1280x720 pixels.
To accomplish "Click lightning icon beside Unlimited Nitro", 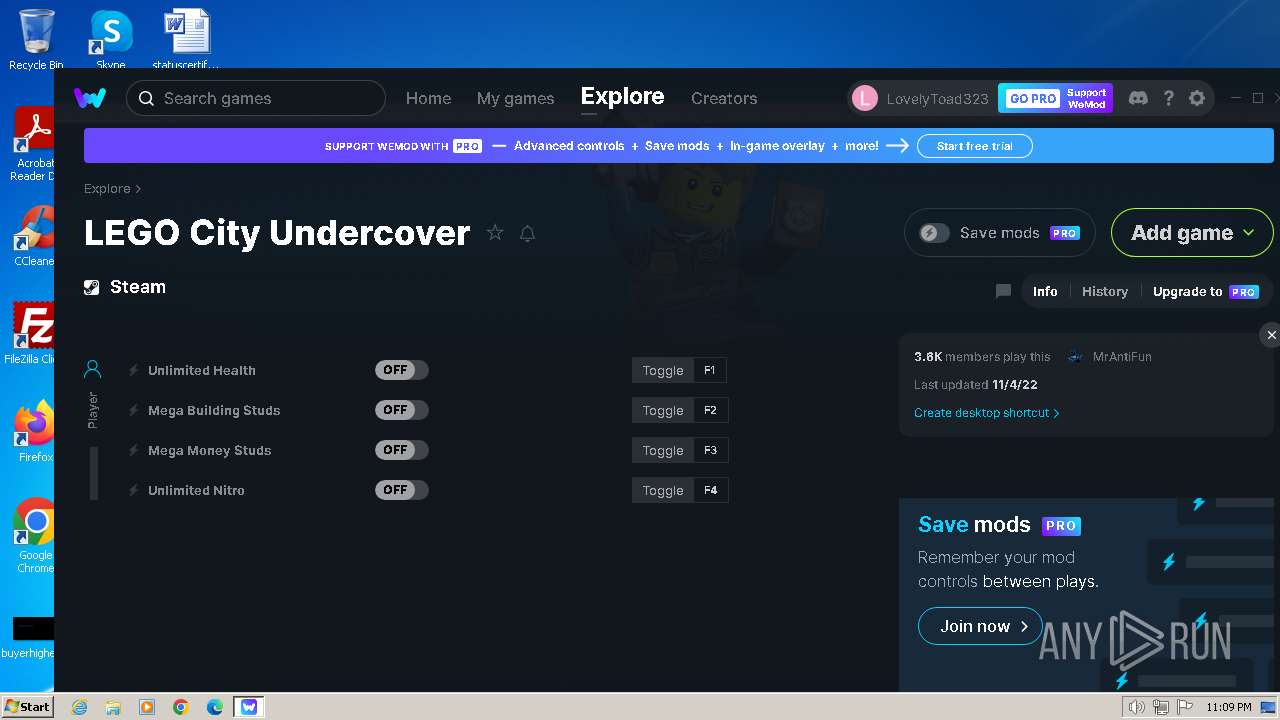I will pyautogui.click(x=133, y=490).
